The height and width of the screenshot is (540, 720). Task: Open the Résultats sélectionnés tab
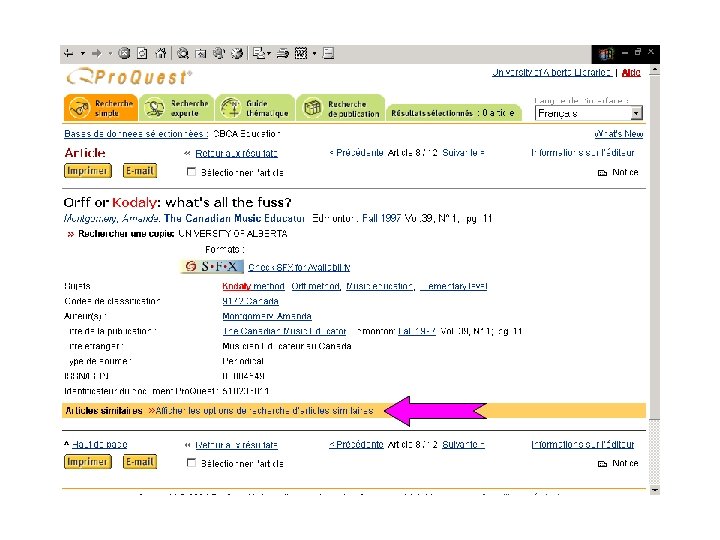pyautogui.click(x=453, y=113)
